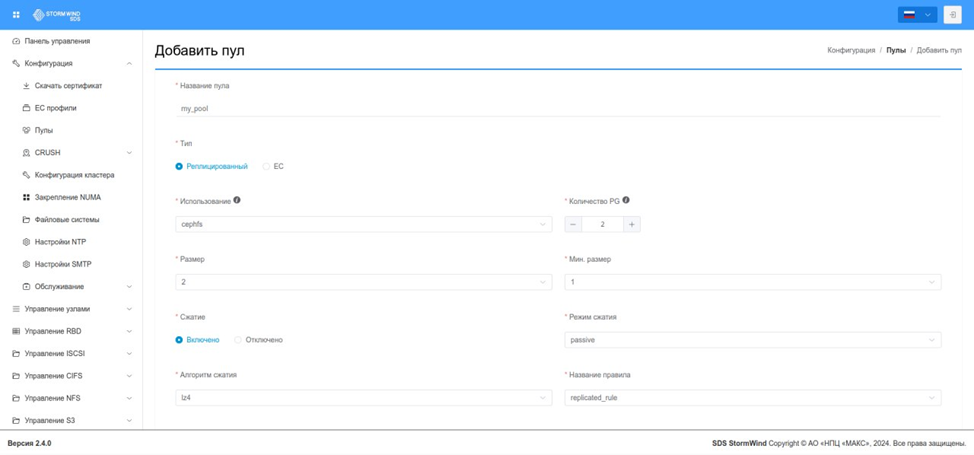Expand the Управление ISCSI chevron
Image resolution: width=974 pixels, height=455 pixels.
coord(129,354)
